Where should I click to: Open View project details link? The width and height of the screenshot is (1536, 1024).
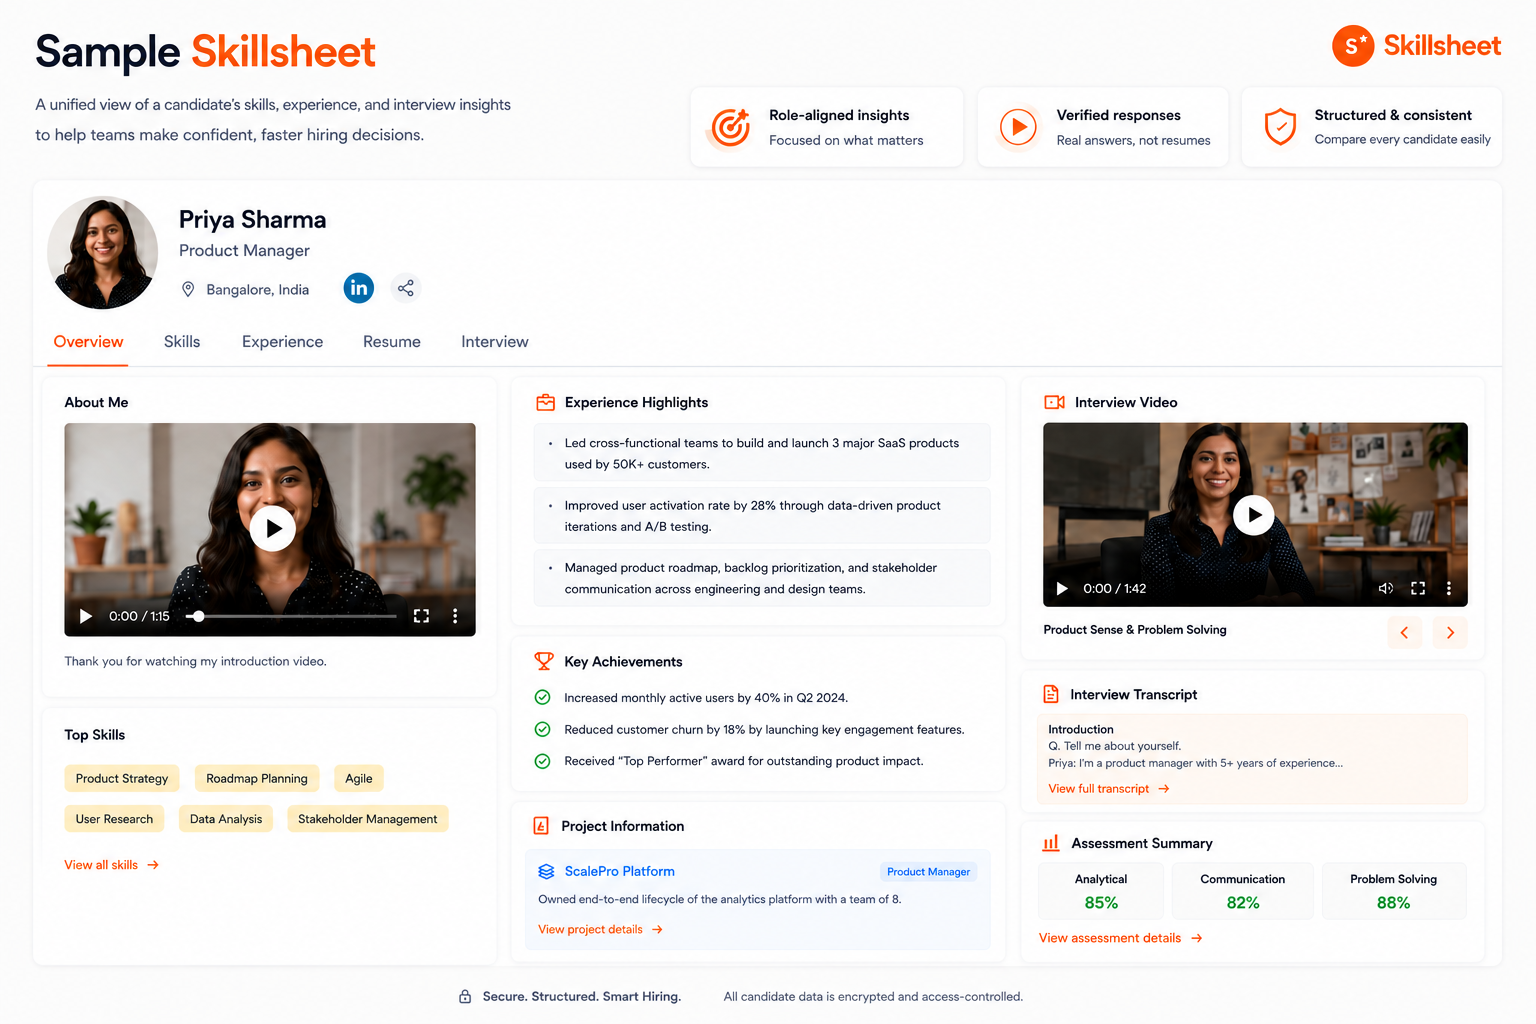click(x=600, y=929)
